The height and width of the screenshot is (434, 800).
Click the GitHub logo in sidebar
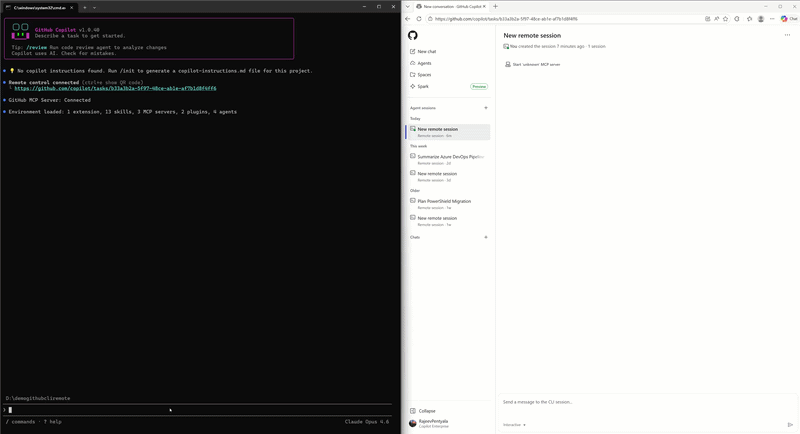(x=413, y=35)
